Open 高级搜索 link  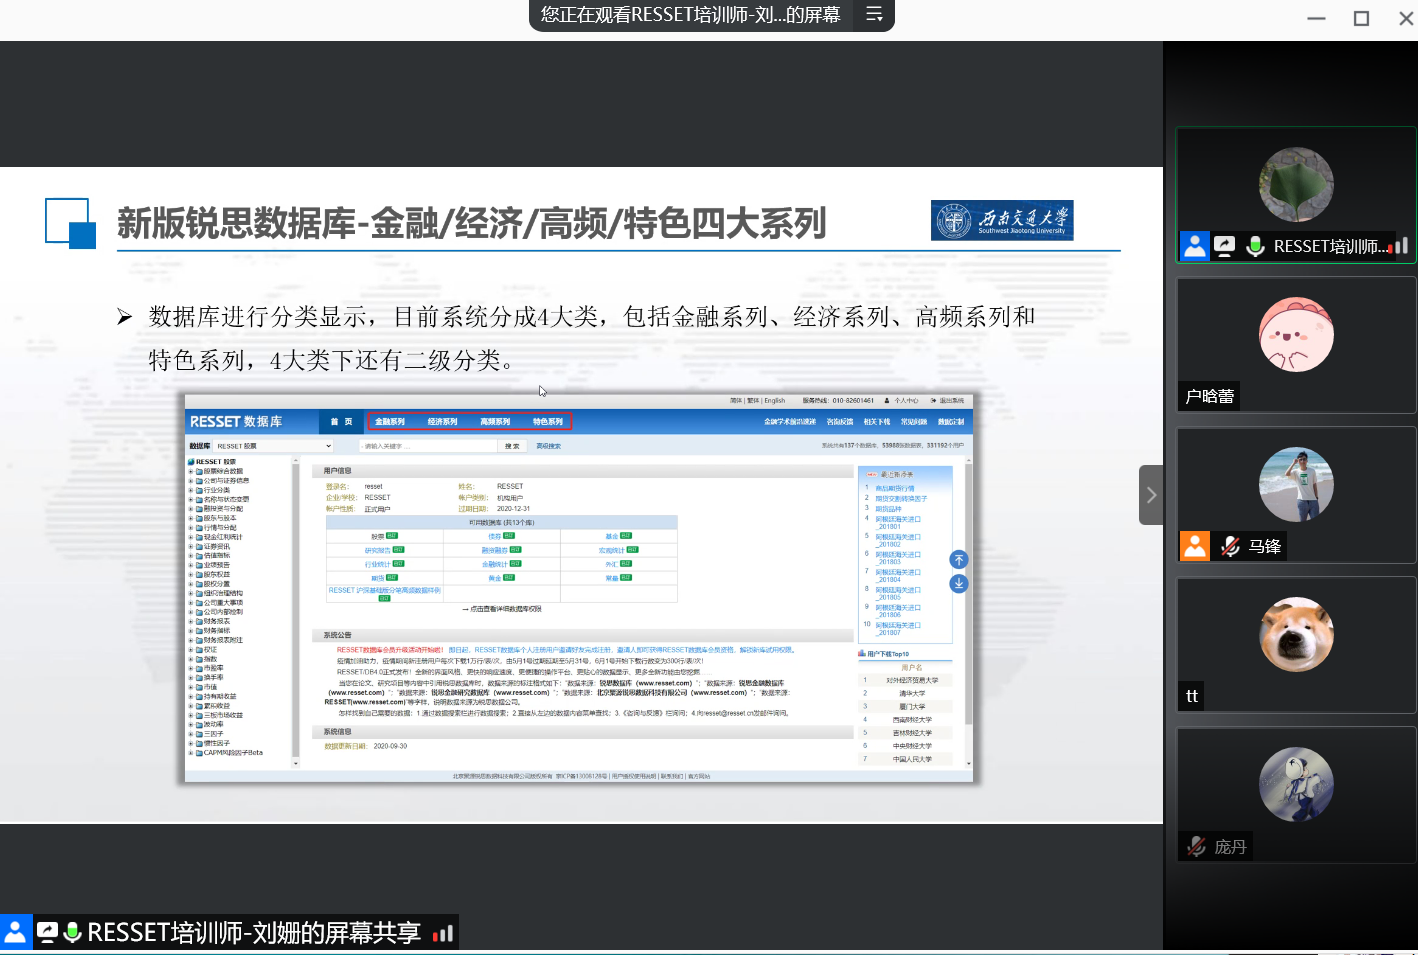[548, 446]
